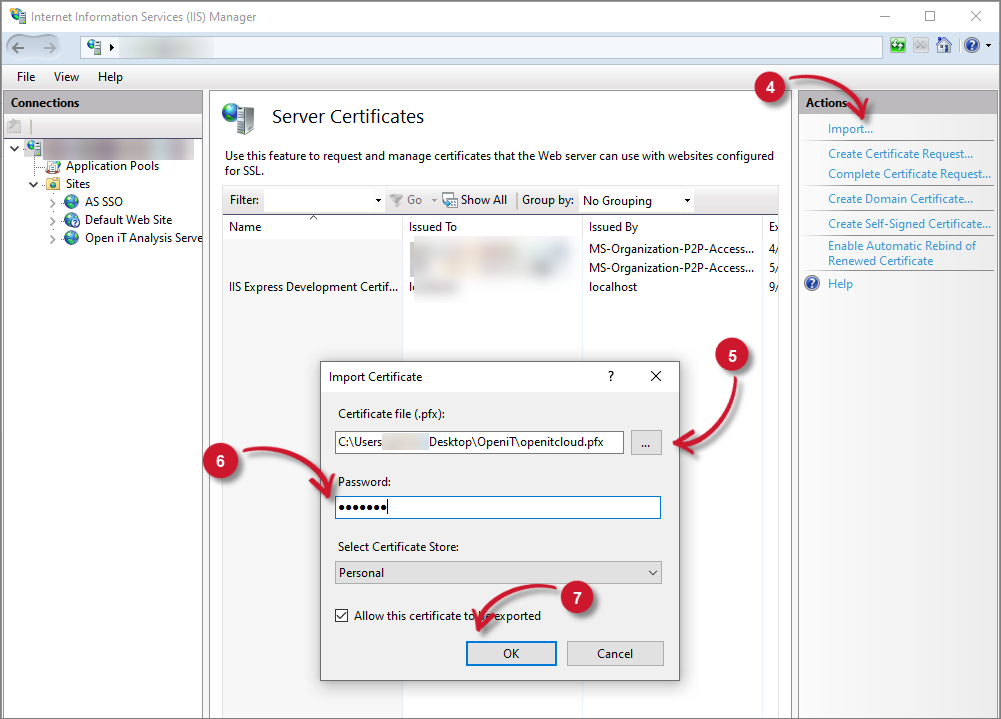Viewport: 1001px width, 719px height.
Task: Open the Select Certificate Store dropdown
Action: [497, 572]
